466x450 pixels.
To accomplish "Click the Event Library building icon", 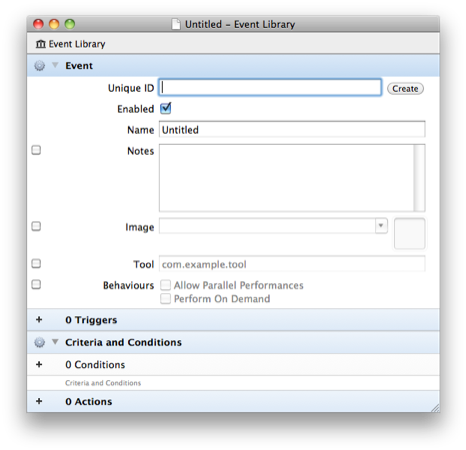I will click(x=41, y=44).
